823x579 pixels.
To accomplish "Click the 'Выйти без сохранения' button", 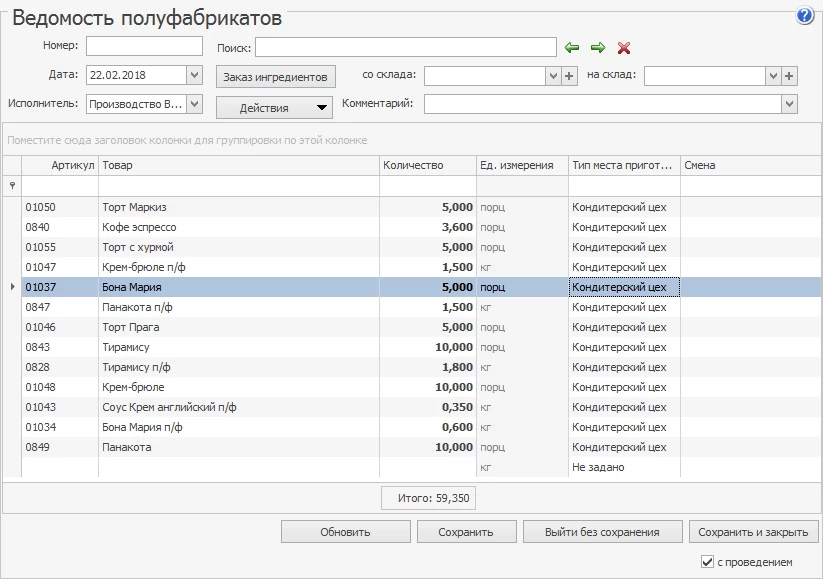I will coord(603,532).
